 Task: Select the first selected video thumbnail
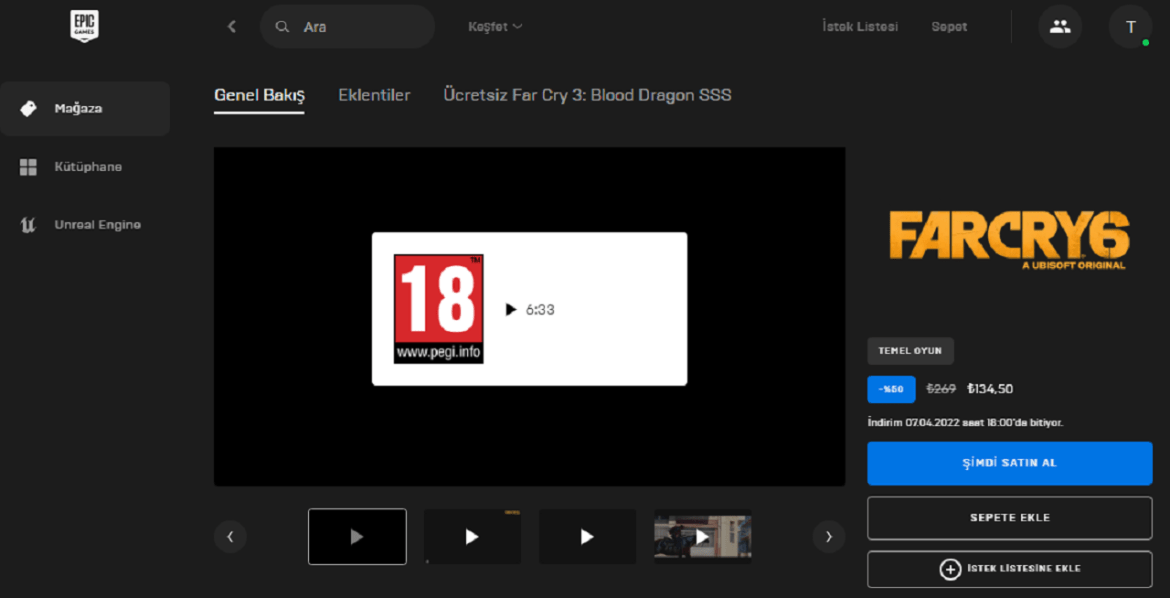click(x=357, y=537)
